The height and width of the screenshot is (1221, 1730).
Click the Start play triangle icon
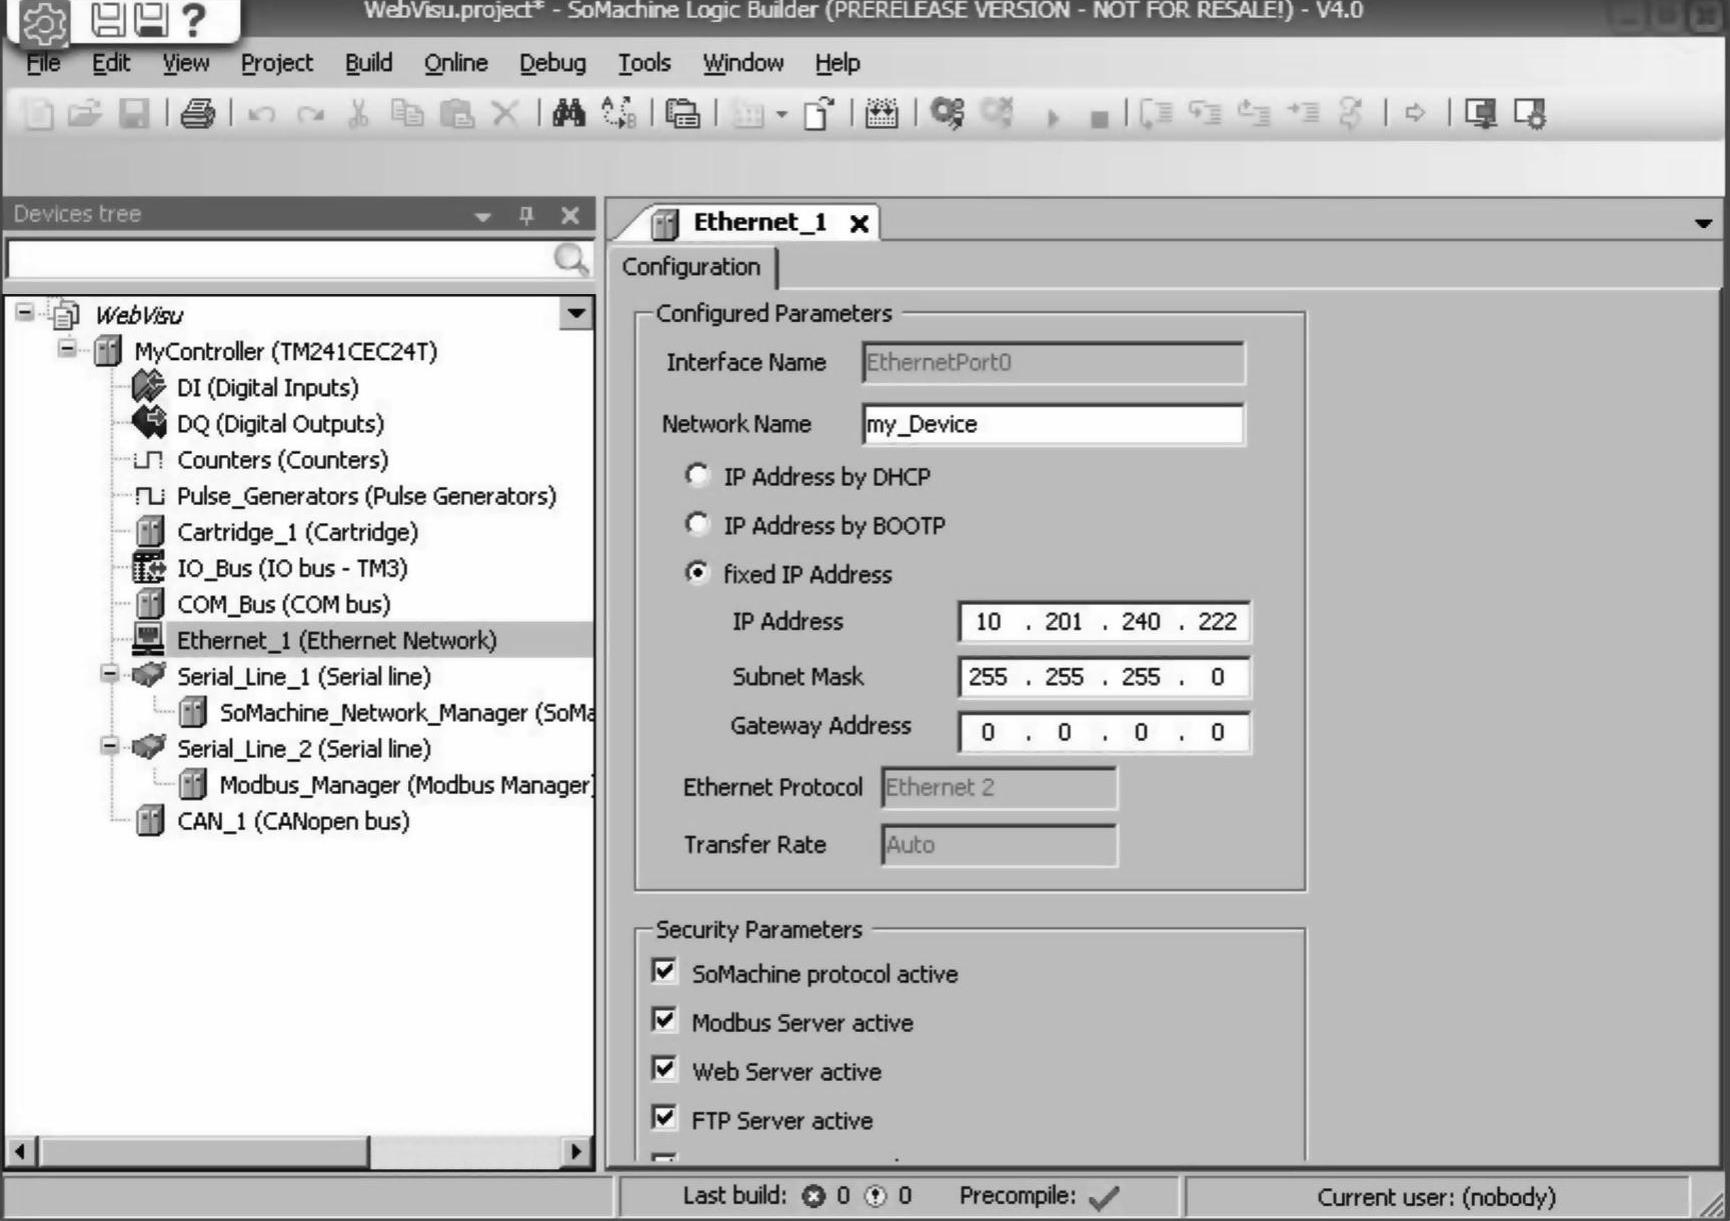coord(1052,118)
